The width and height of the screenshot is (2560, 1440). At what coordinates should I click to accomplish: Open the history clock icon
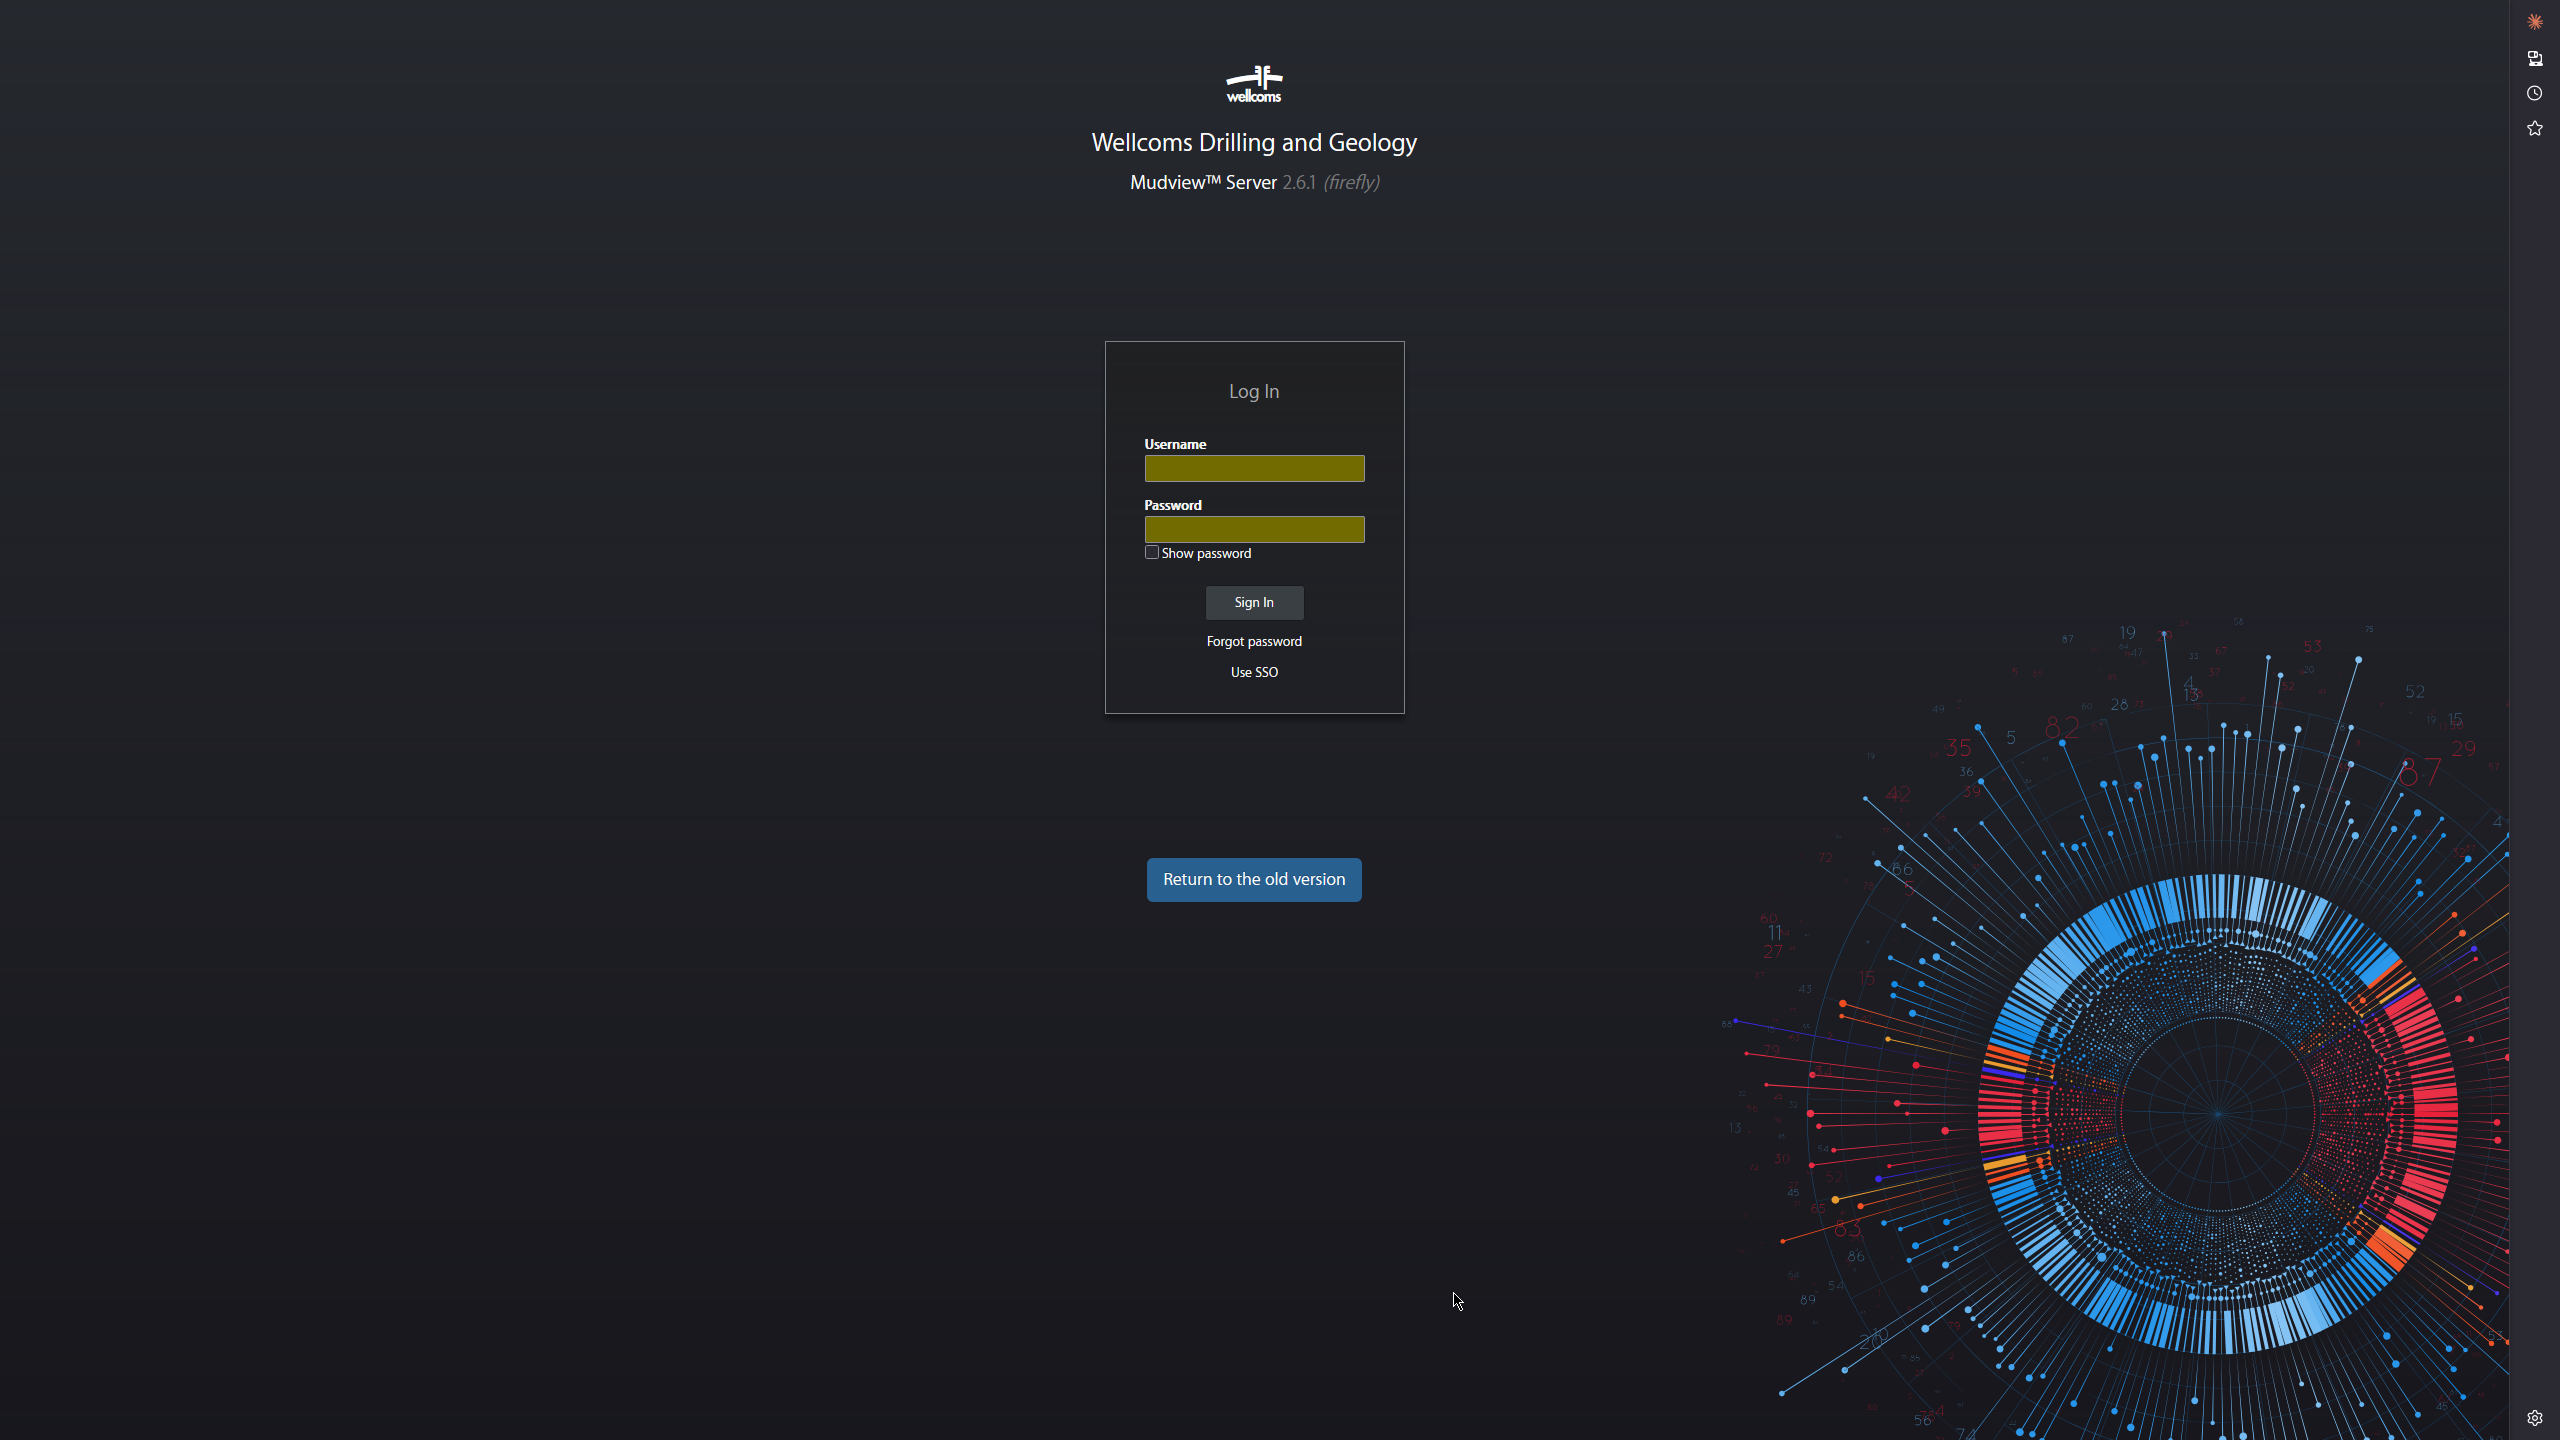[2534, 93]
